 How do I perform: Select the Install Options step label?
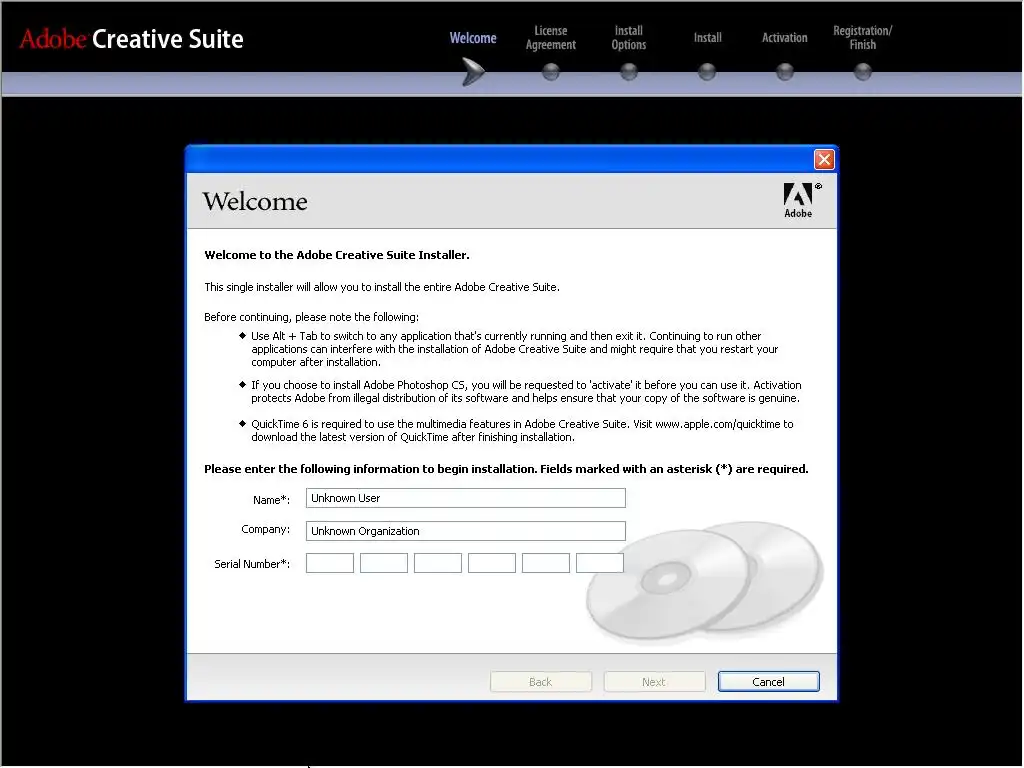pyautogui.click(x=629, y=38)
